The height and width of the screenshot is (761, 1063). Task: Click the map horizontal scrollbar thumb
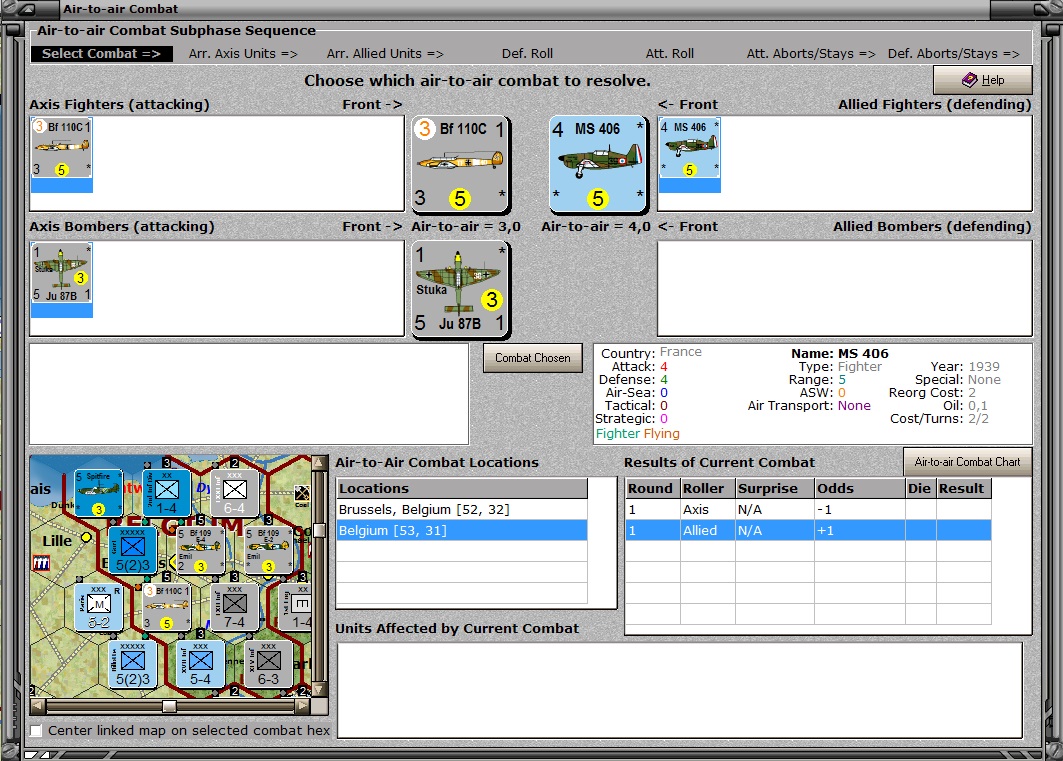click(169, 706)
